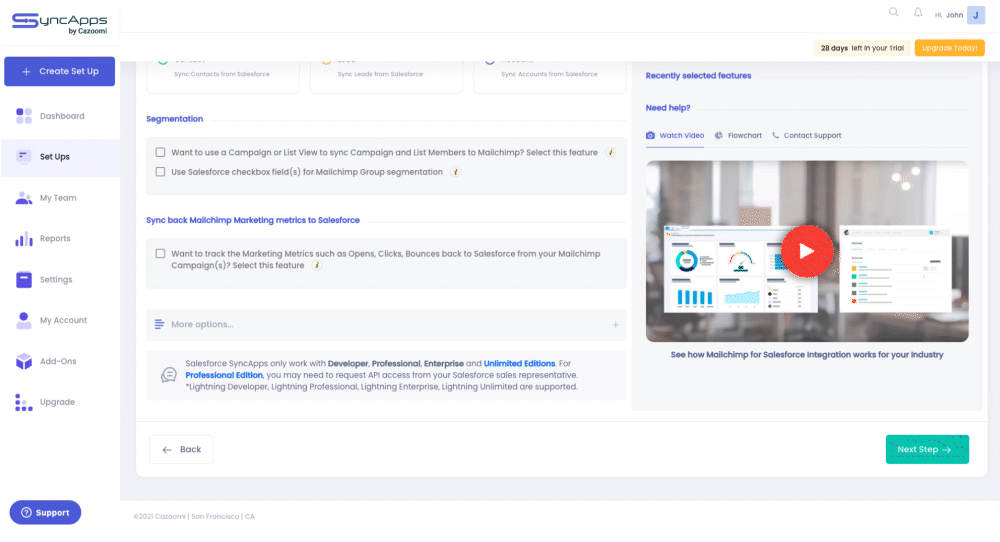Screen dimensions: 1000x542
Task: Click the Watch Video camera icon
Action: tap(650, 135)
